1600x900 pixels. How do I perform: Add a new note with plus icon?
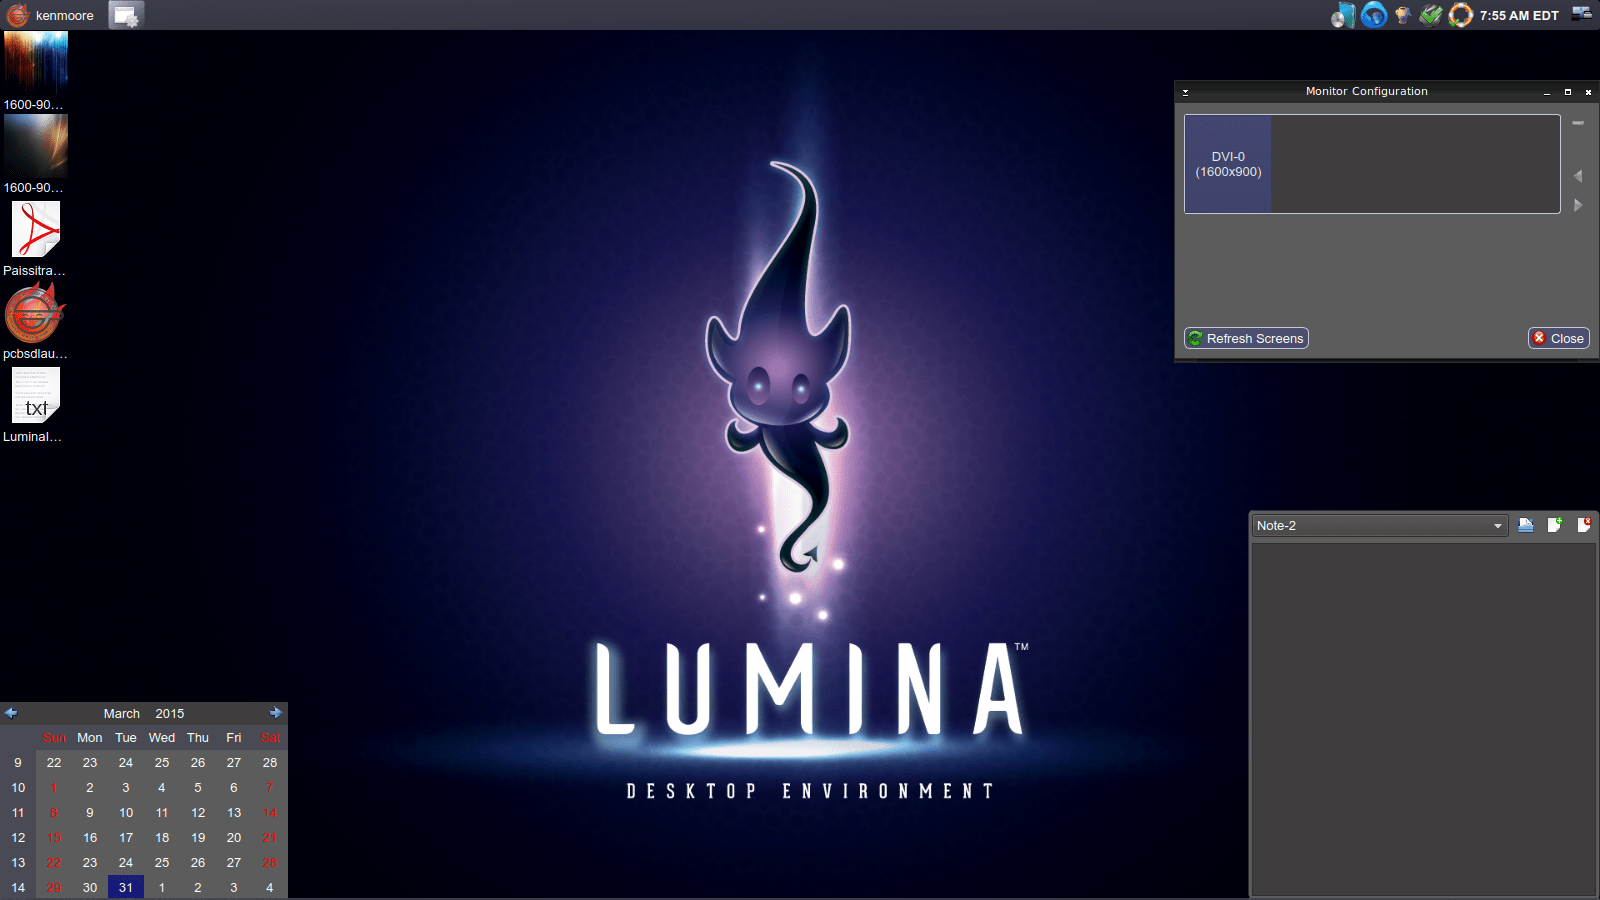pyautogui.click(x=1554, y=525)
